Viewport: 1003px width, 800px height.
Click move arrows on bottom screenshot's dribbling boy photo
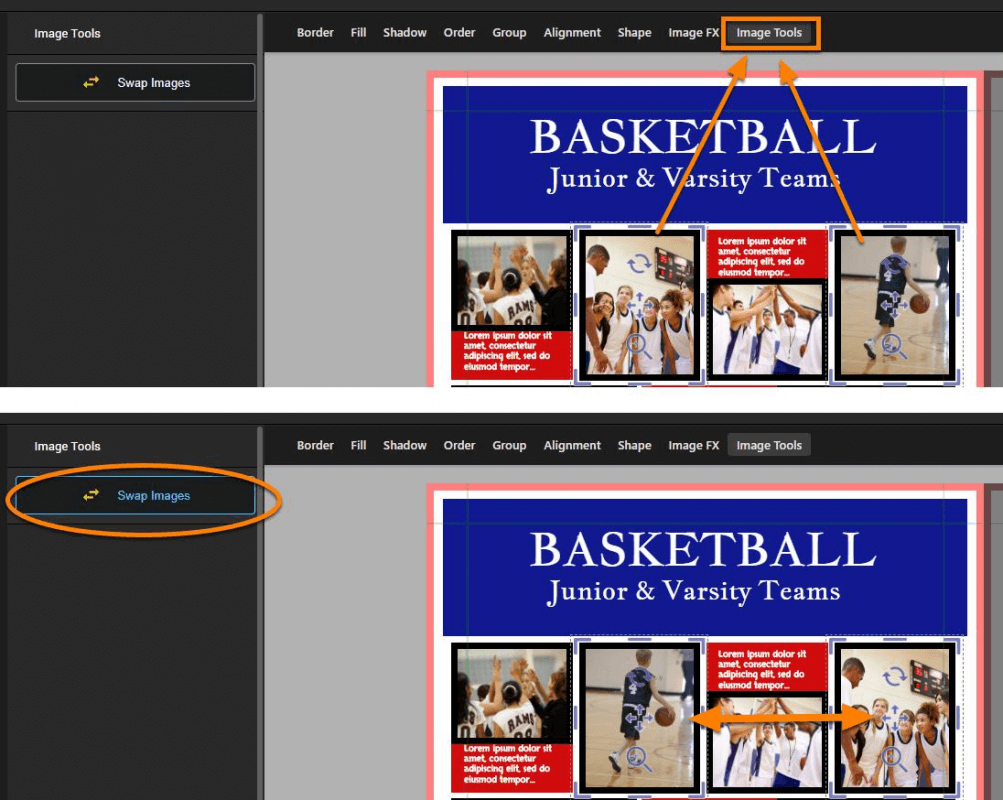(638, 718)
